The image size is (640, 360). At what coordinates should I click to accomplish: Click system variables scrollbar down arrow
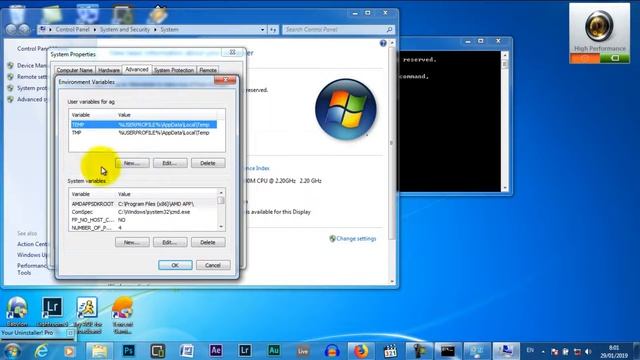coord(221,227)
